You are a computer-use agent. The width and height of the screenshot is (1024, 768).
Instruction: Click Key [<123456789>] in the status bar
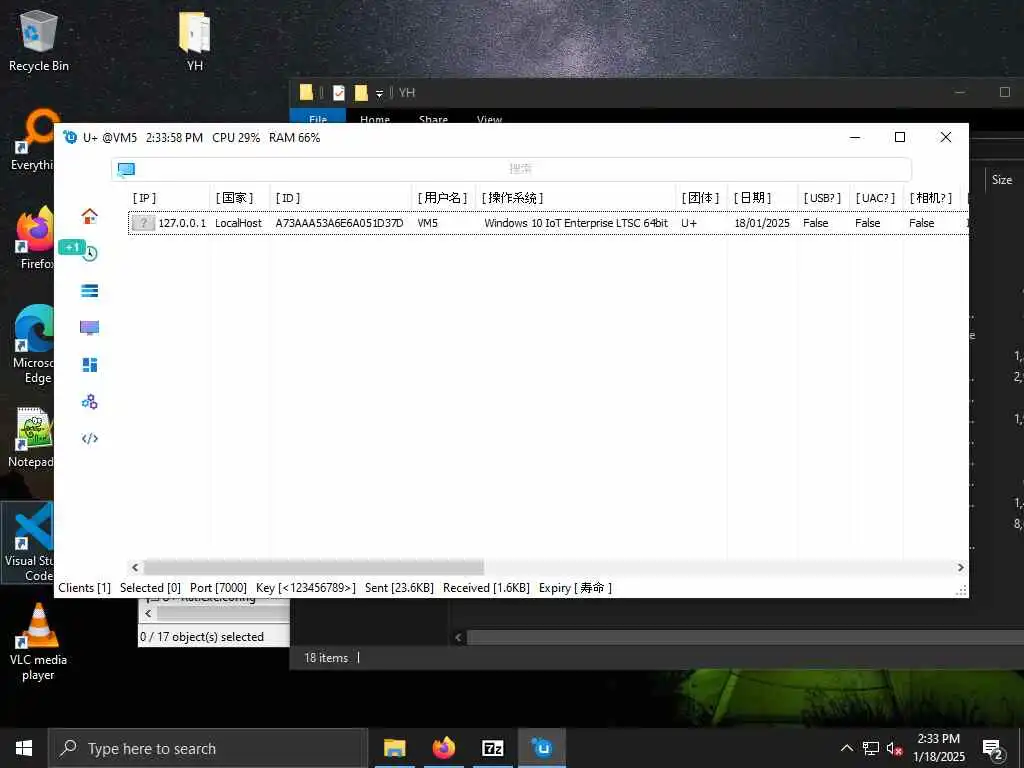tap(306, 588)
